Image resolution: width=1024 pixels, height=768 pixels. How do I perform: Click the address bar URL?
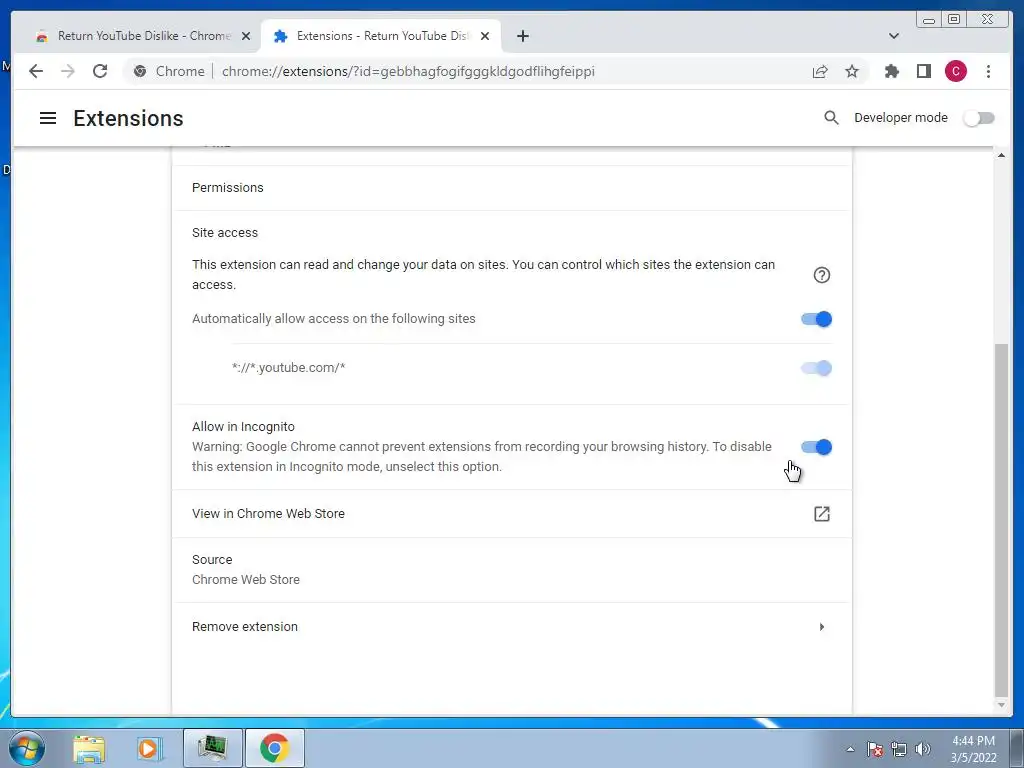click(x=408, y=71)
